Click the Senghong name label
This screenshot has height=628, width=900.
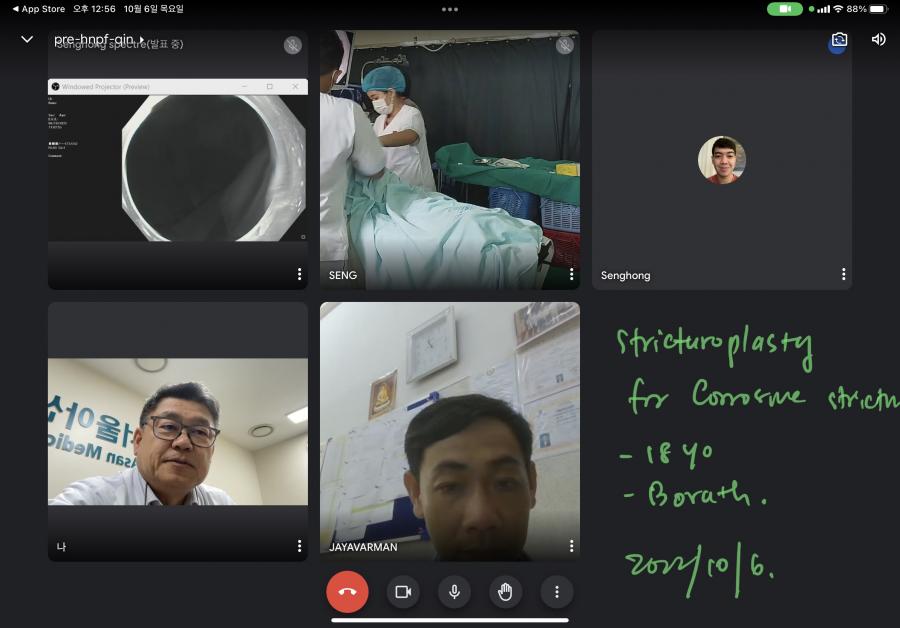[626, 276]
